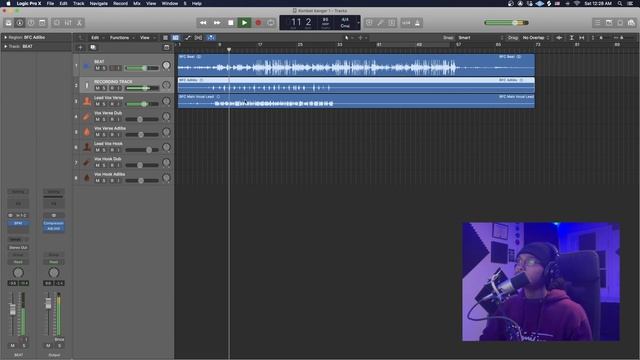Toggle the metronome click button

click(x=417, y=23)
